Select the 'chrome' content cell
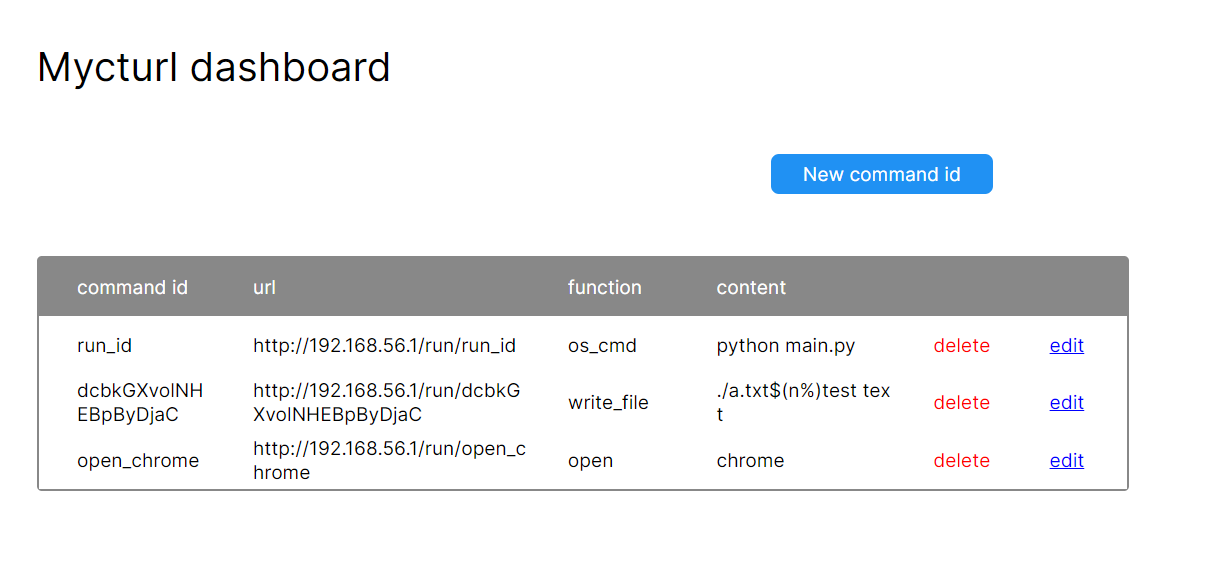Image resolution: width=1225 pixels, height=575 pixels. (x=750, y=461)
